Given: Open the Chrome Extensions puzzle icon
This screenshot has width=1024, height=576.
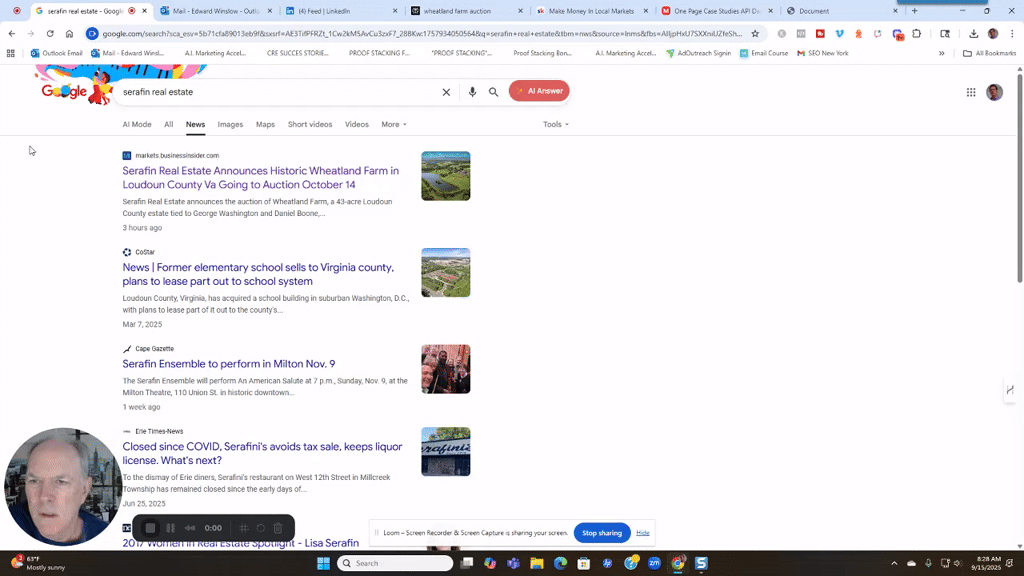Looking at the screenshot, I should pos(917,33).
